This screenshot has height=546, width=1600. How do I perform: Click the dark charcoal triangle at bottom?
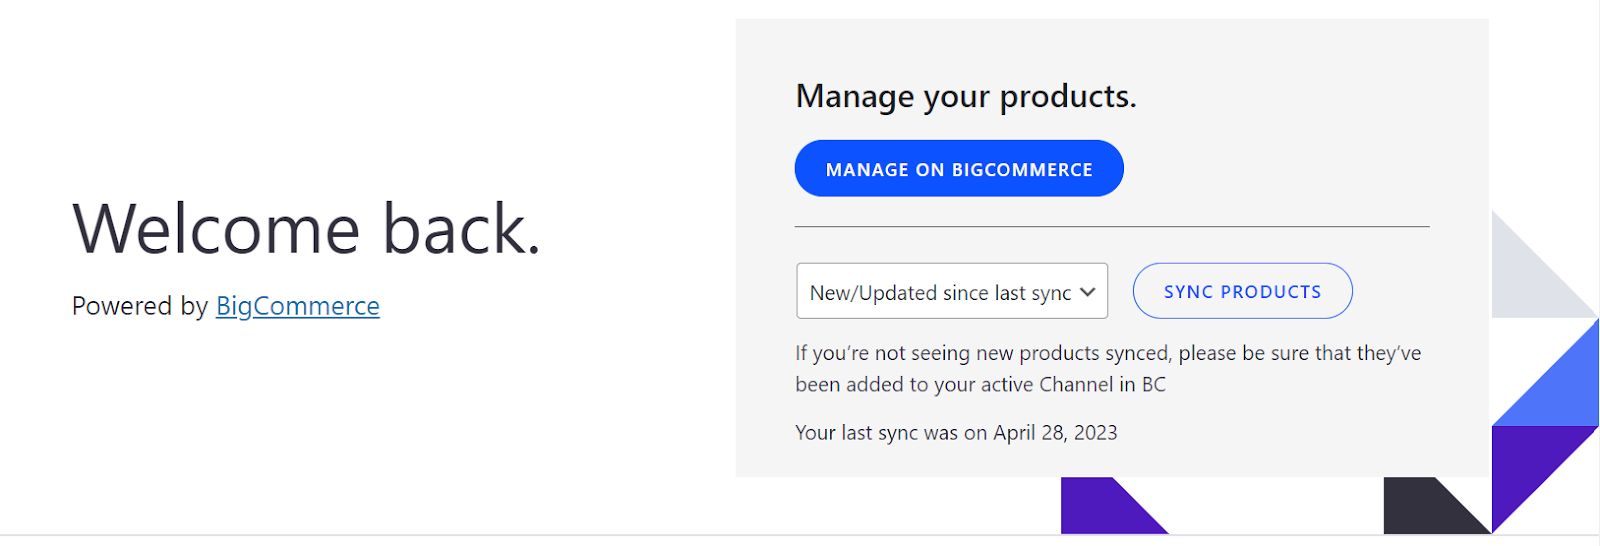coord(1425,510)
